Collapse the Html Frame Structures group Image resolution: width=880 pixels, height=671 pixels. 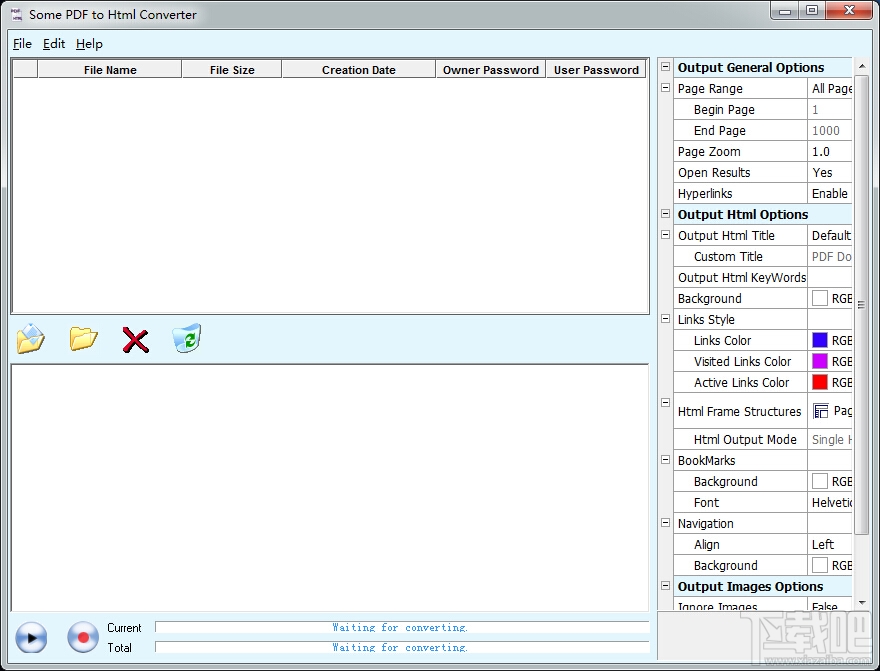tap(666, 403)
